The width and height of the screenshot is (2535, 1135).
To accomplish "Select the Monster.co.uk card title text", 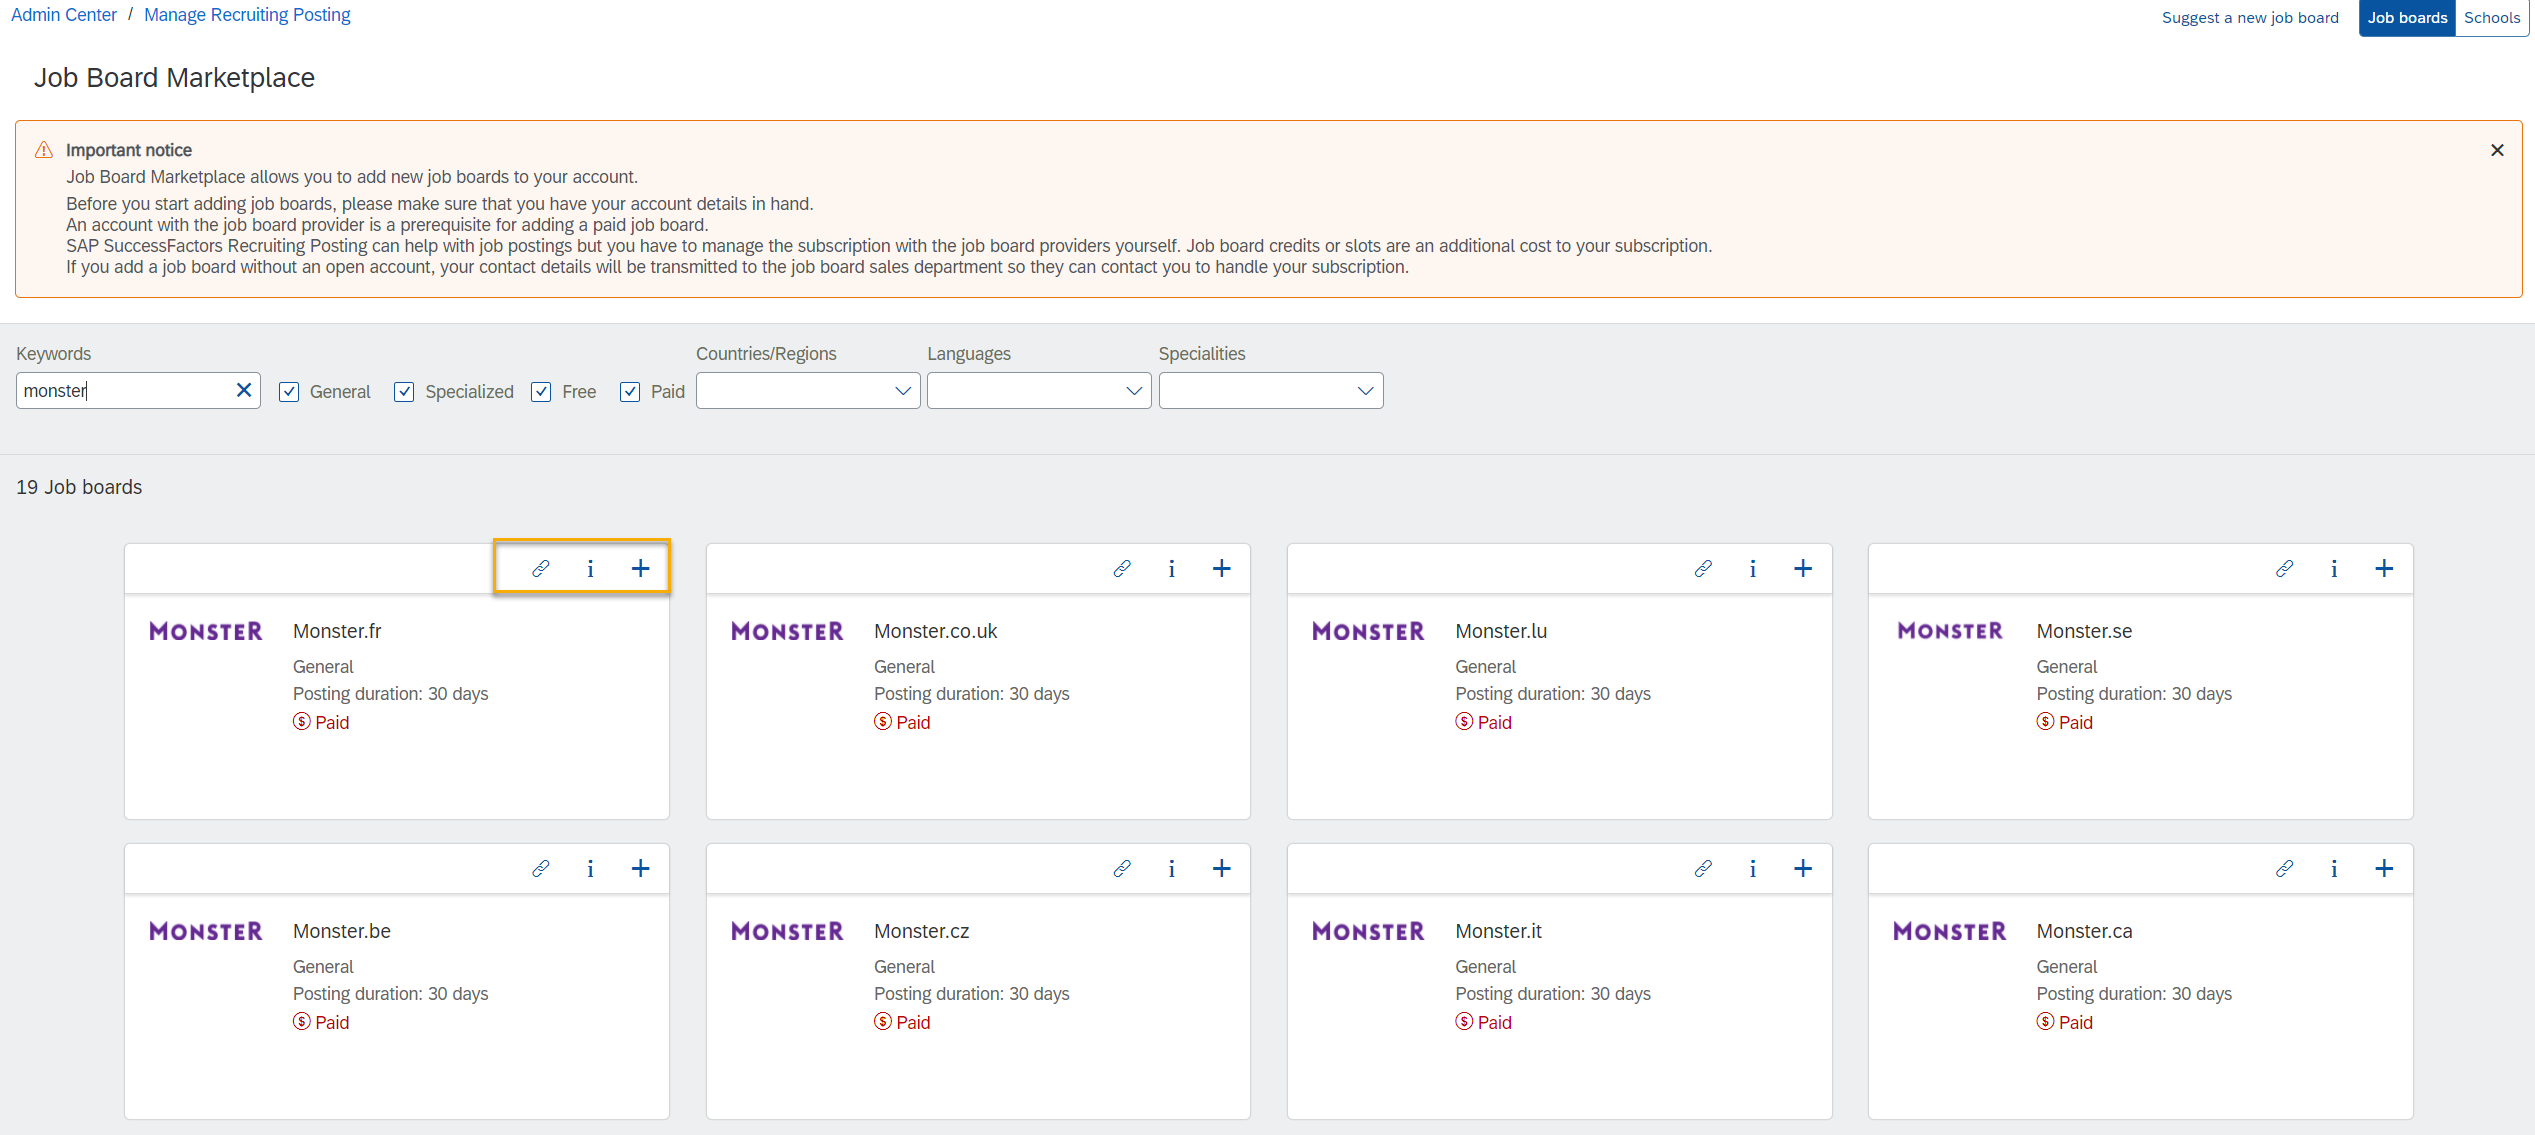I will point(935,631).
